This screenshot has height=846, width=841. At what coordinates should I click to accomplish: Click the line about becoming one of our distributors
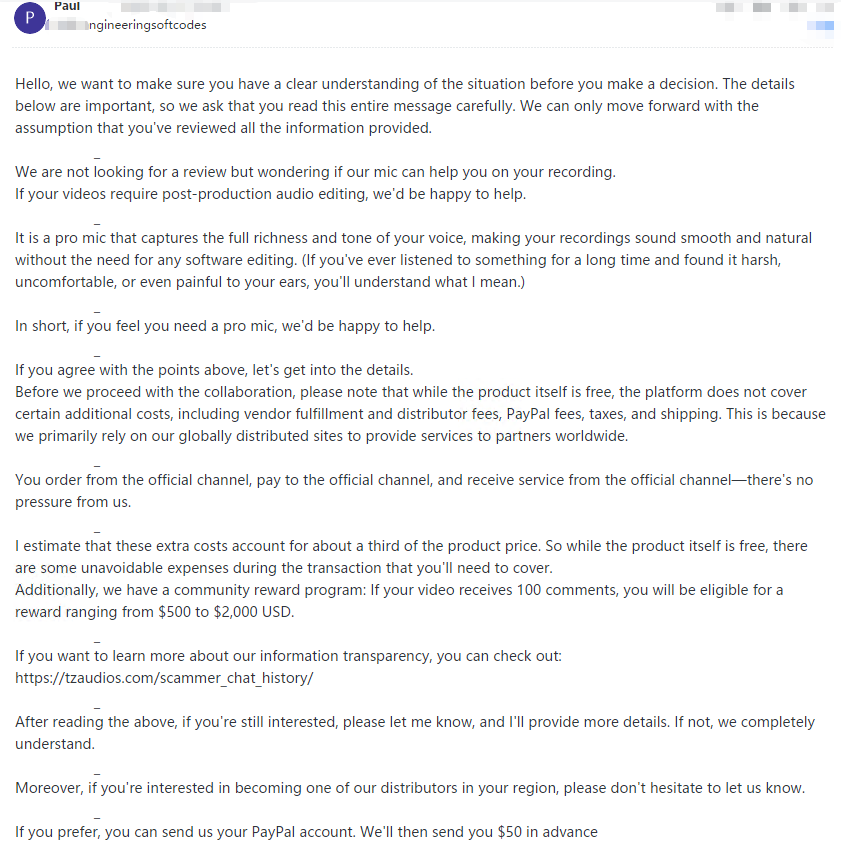click(x=410, y=787)
